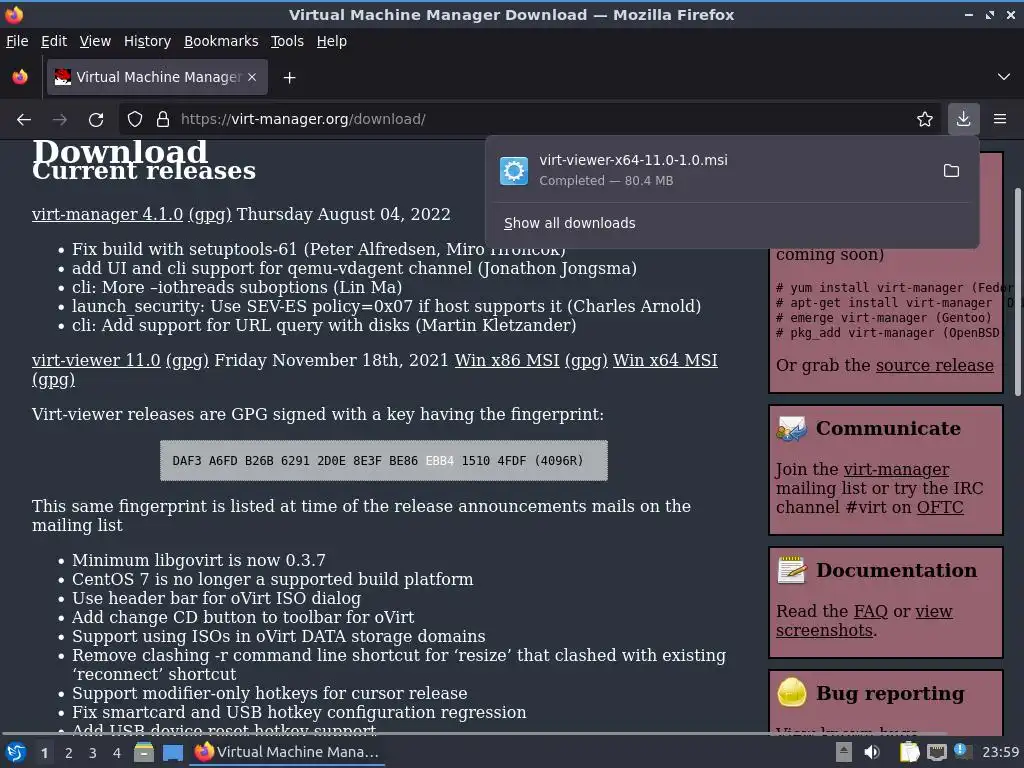Click Show all downloads
The width and height of the screenshot is (1024, 768).
pos(569,223)
